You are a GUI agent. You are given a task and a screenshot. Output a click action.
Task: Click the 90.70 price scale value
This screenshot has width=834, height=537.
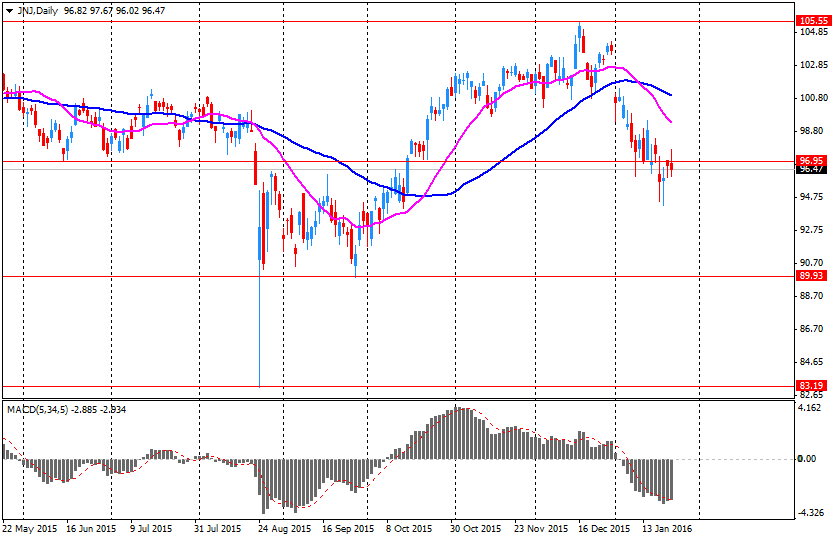(x=812, y=263)
